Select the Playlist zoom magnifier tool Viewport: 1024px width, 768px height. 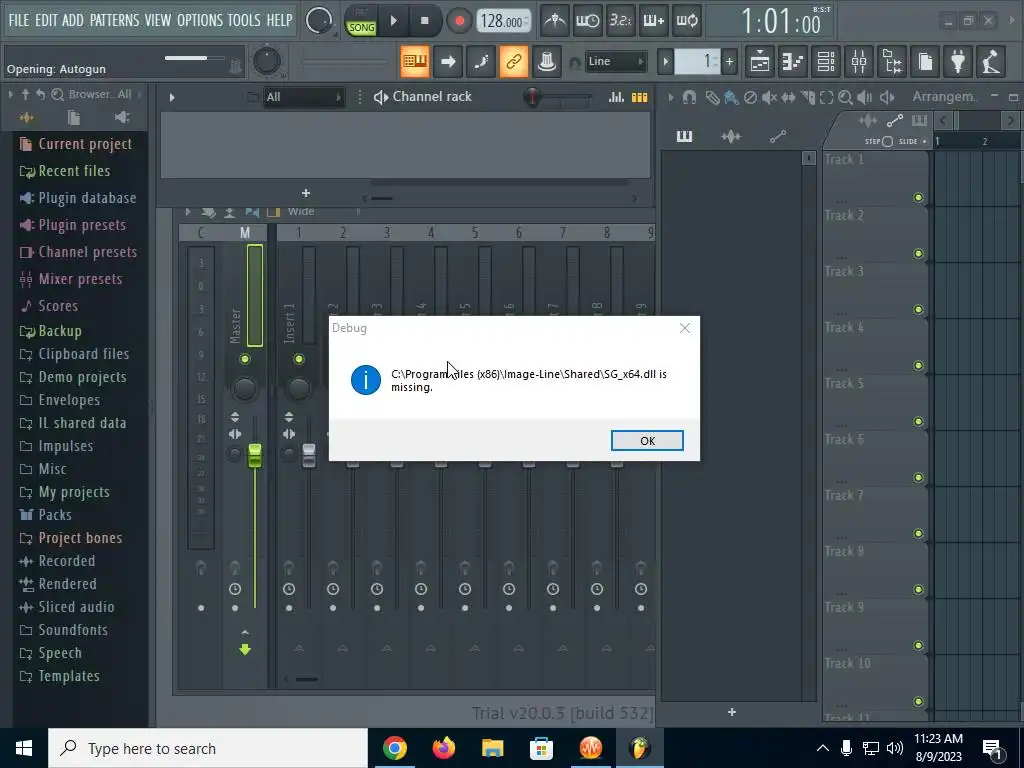pos(845,97)
